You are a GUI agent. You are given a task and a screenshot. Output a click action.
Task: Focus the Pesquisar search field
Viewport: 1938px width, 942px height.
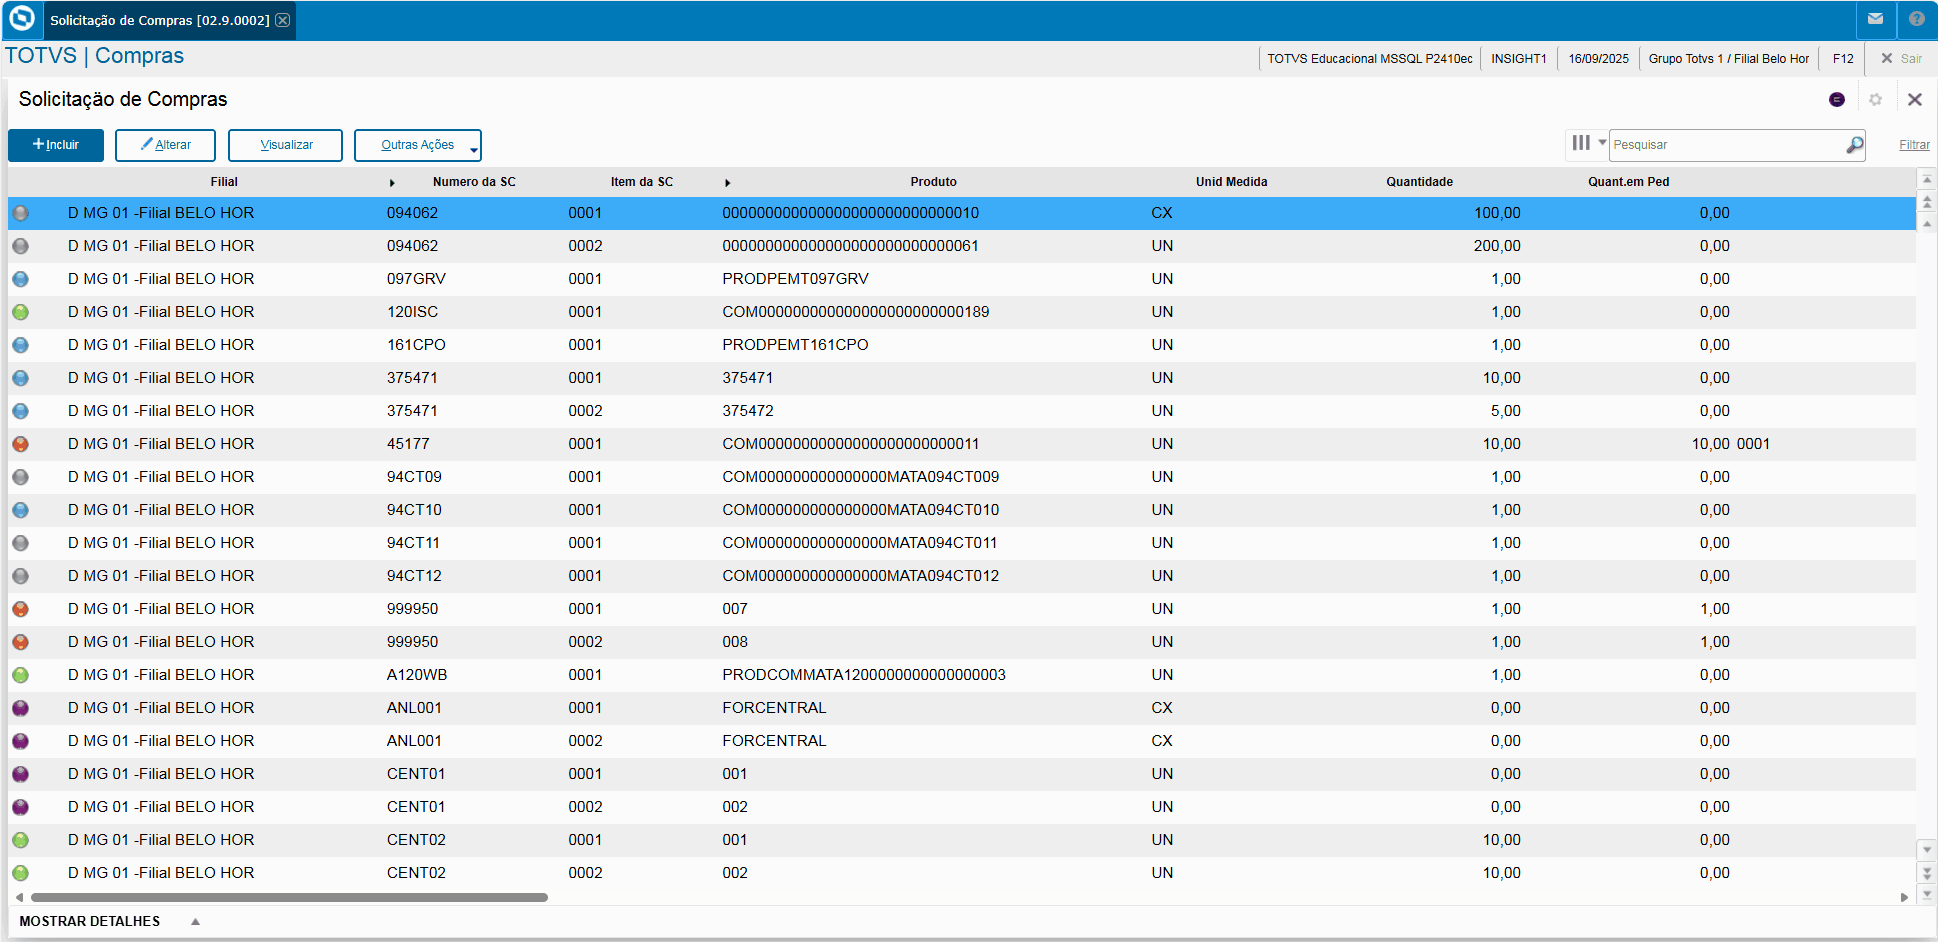[x=1727, y=145]
